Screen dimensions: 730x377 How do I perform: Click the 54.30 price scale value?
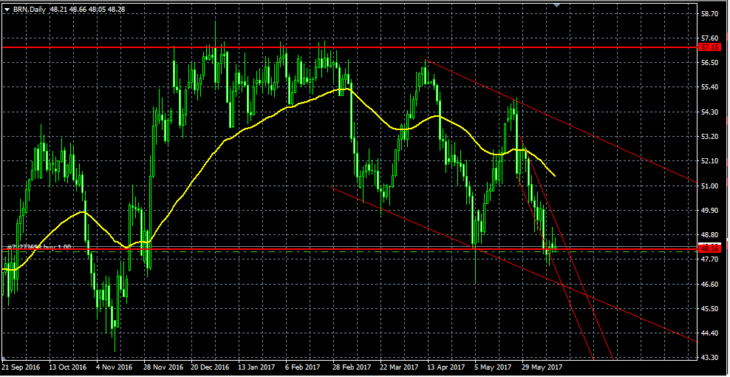710,112
